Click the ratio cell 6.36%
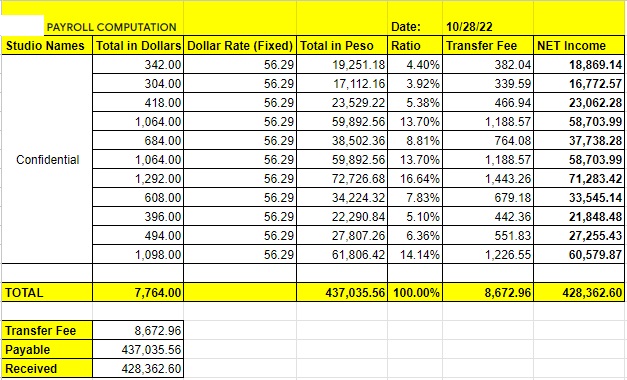This screenshot has height=380, width=627. tap(415, 235)
